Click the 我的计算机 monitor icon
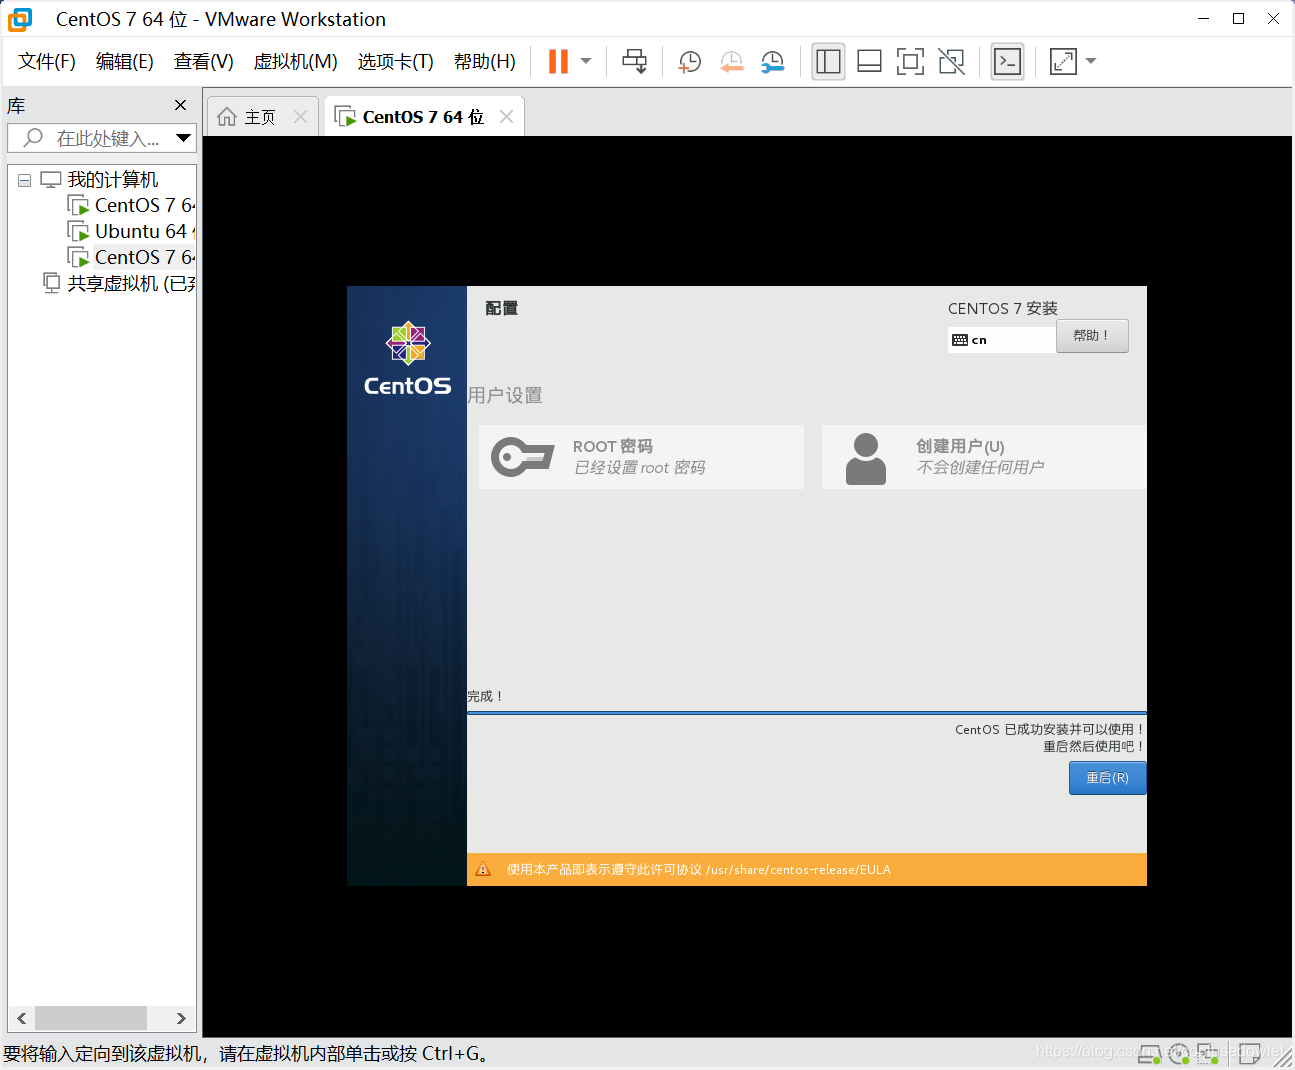The image size is (1295, 1070). tap(51, 180)
